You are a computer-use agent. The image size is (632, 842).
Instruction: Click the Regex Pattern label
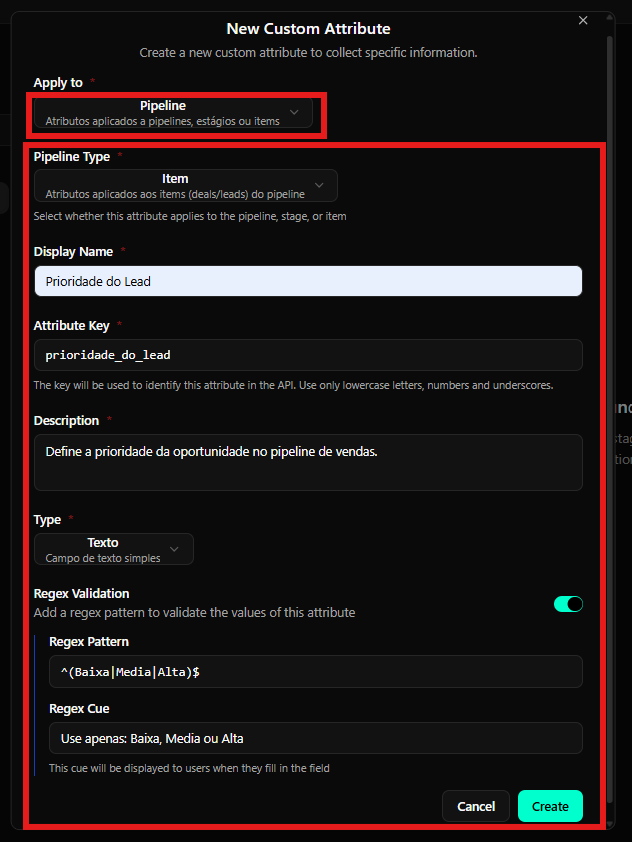click(x=89, y=642)
